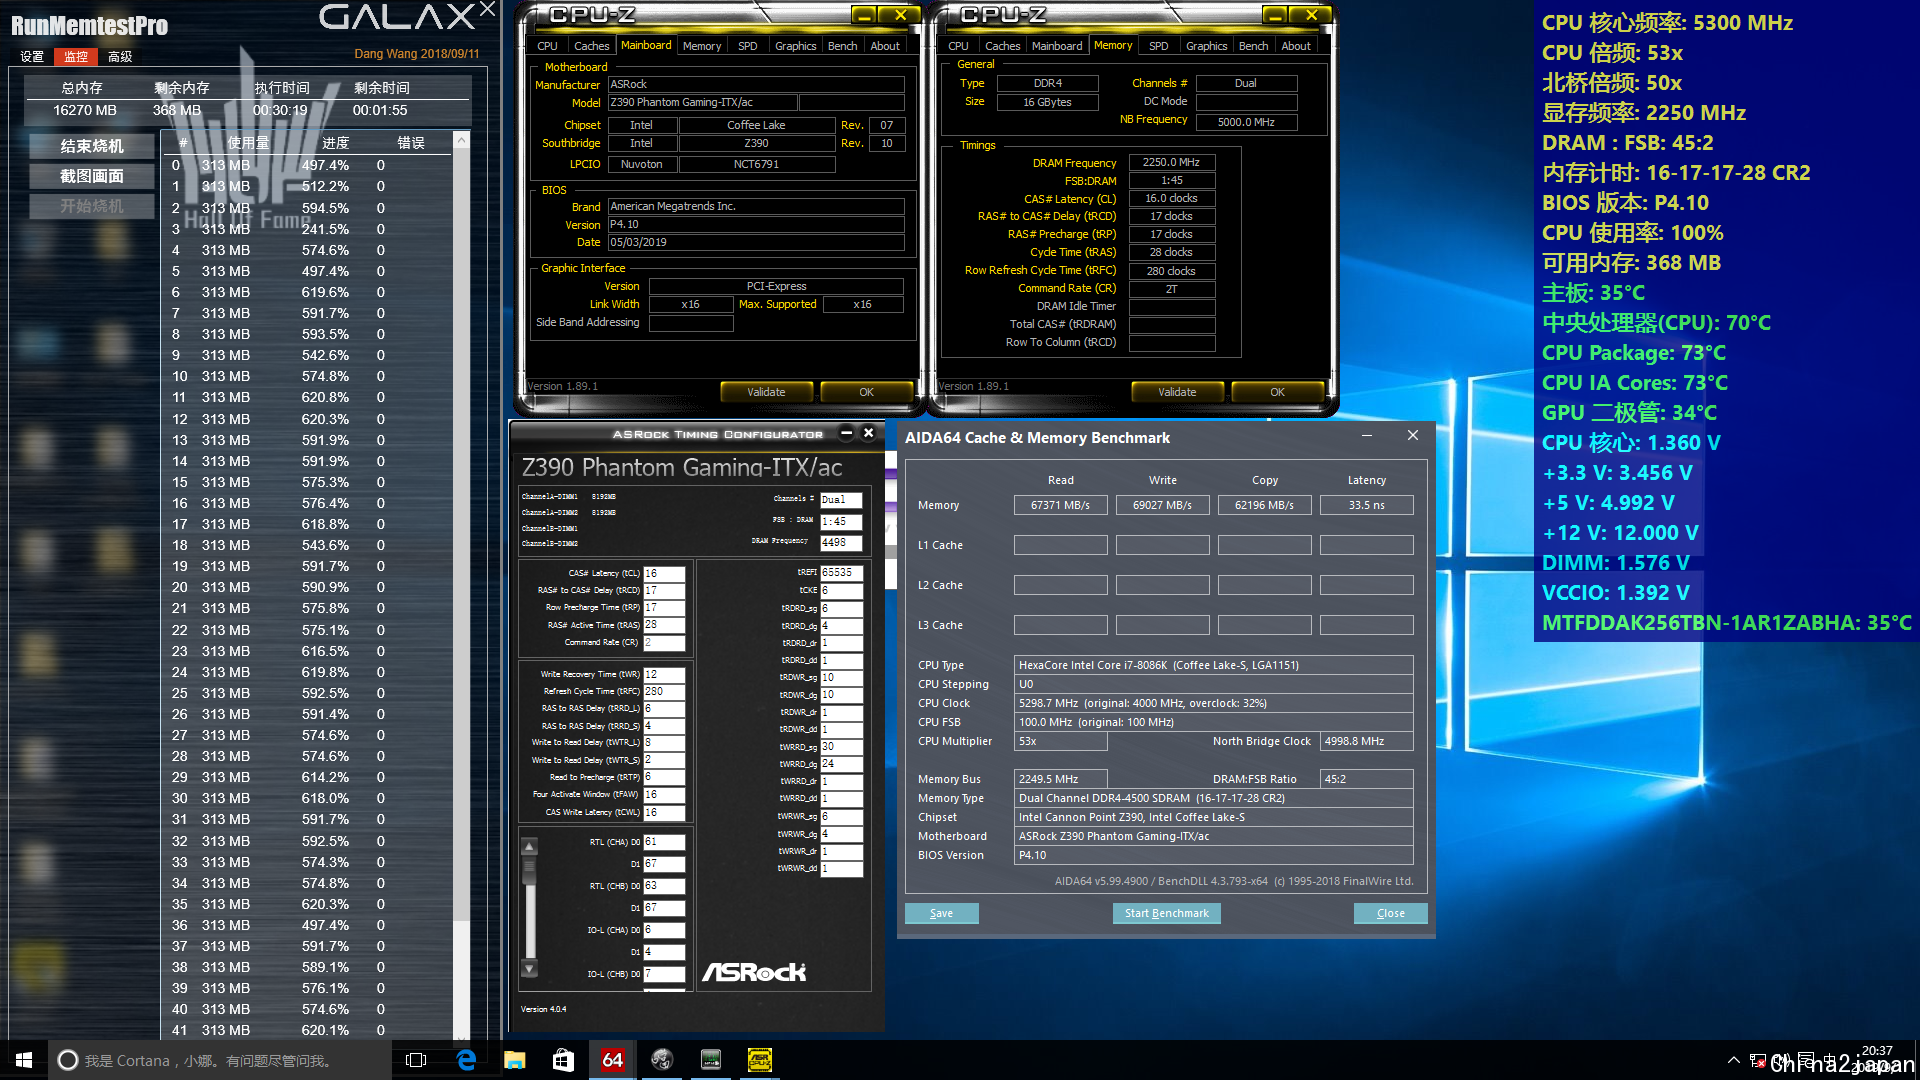Click the CAS# Latency (tCL) field in ASRock Timing Configurator

point(664,574)
